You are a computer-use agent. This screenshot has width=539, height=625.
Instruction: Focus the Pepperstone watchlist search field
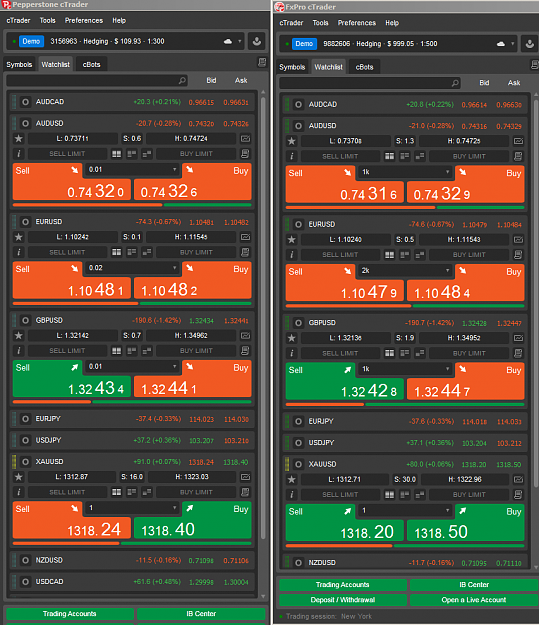pyautogui.click(x=97, y=81)
